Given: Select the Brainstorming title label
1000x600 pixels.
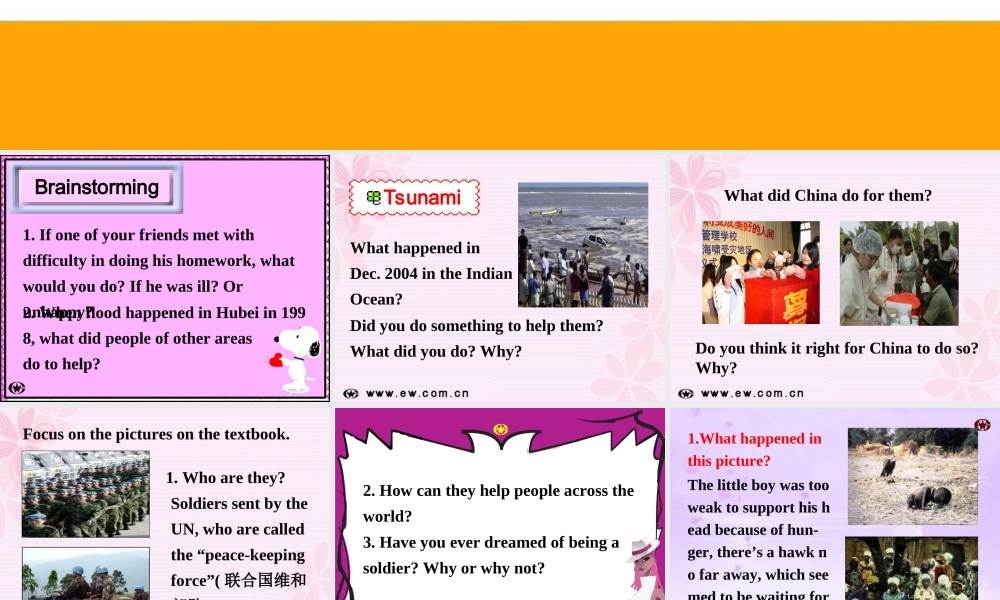Looking at the screenshot, I should [96, 187].
